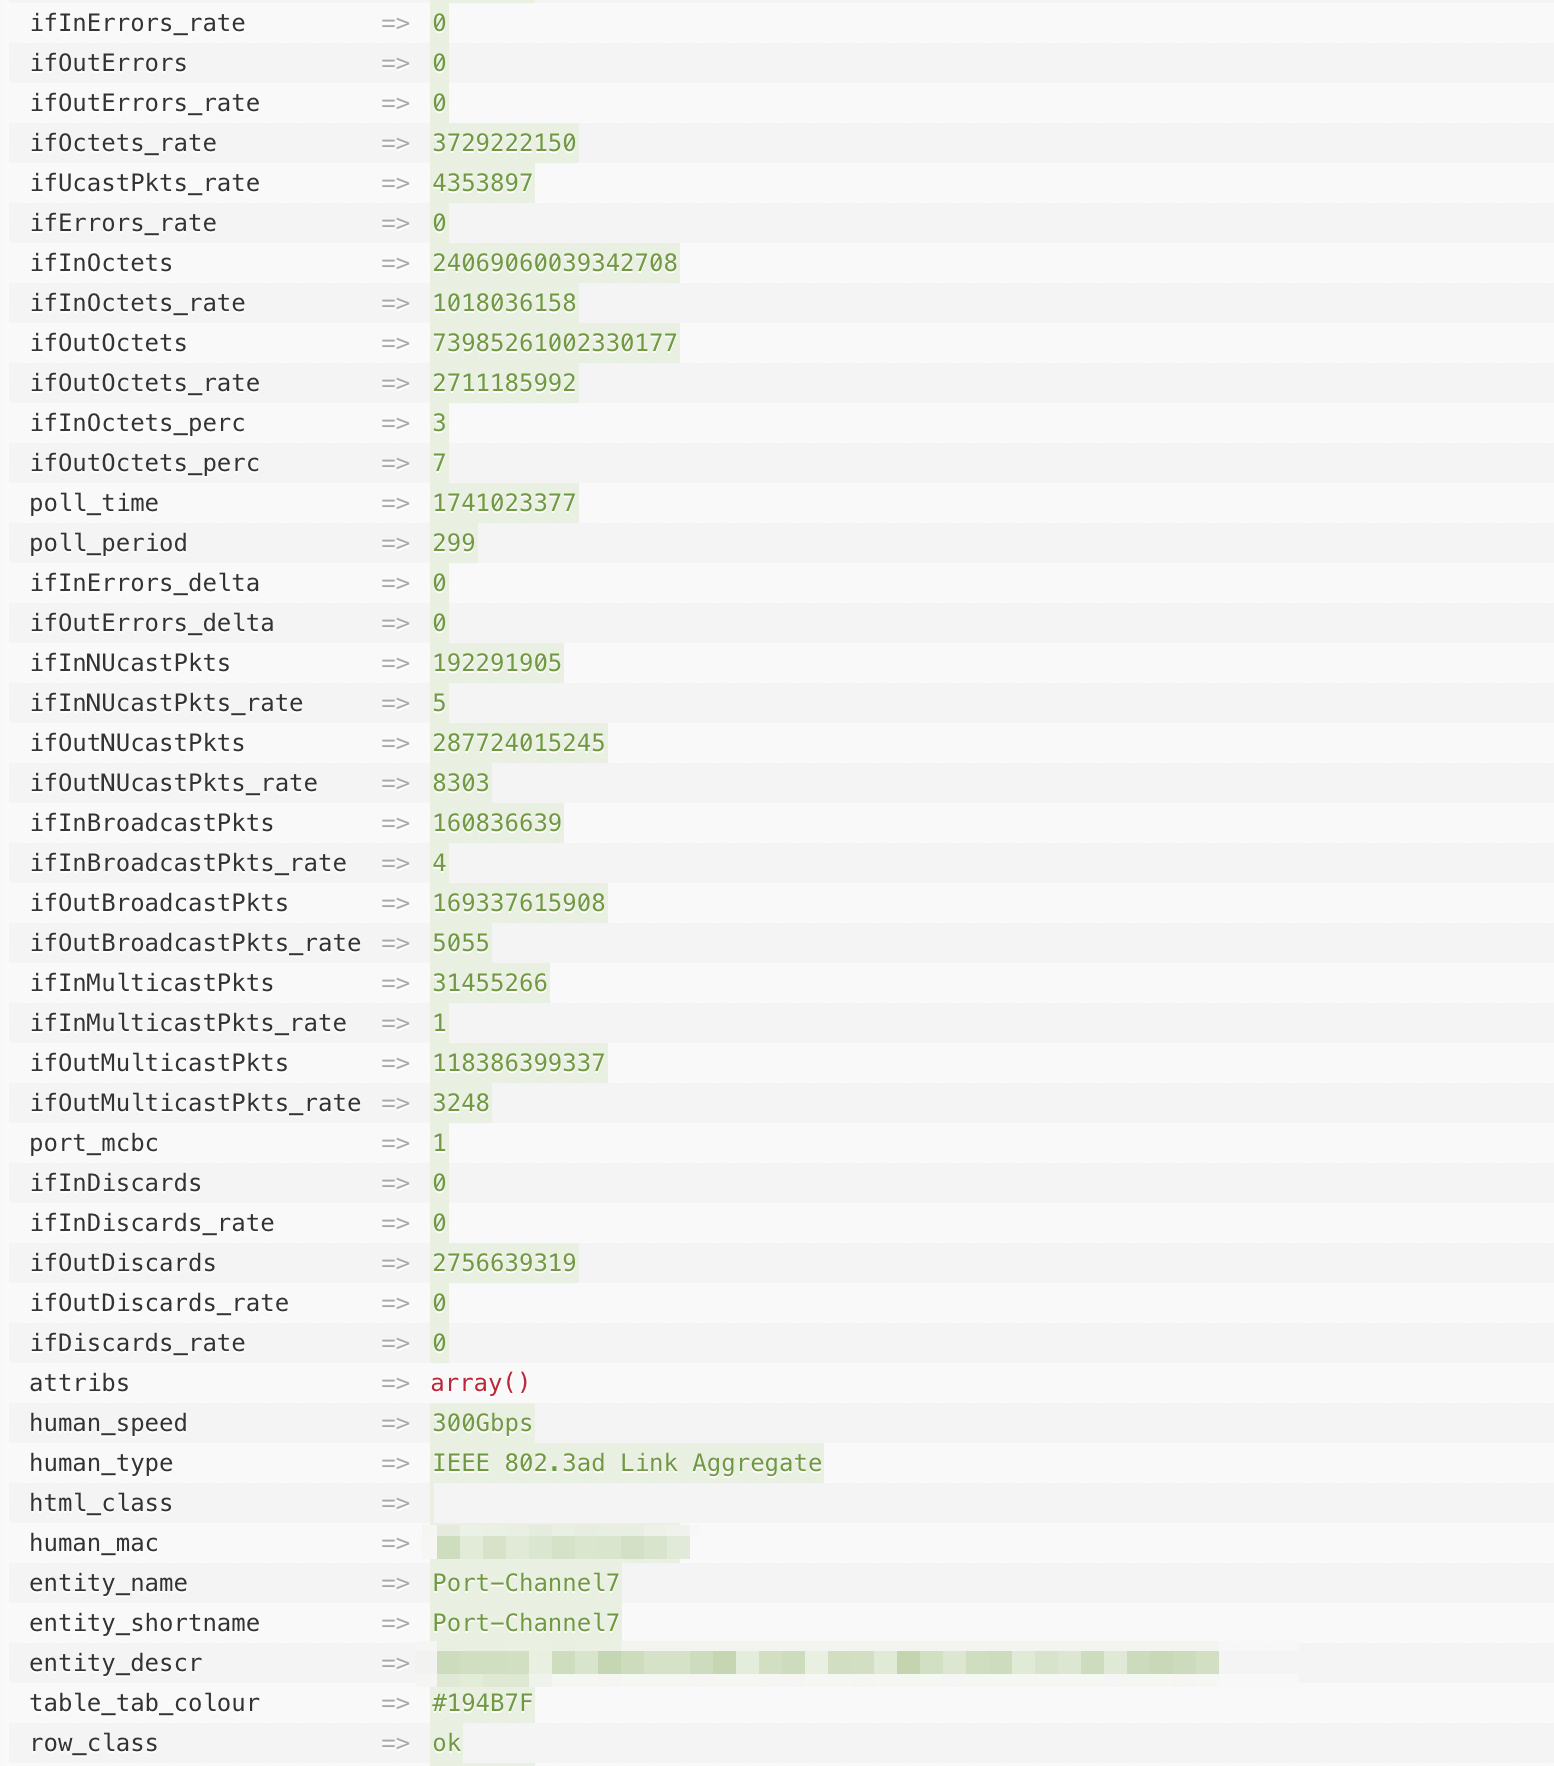Select the ifOutNUcastPkts_rate value 8303

(460, 783)
